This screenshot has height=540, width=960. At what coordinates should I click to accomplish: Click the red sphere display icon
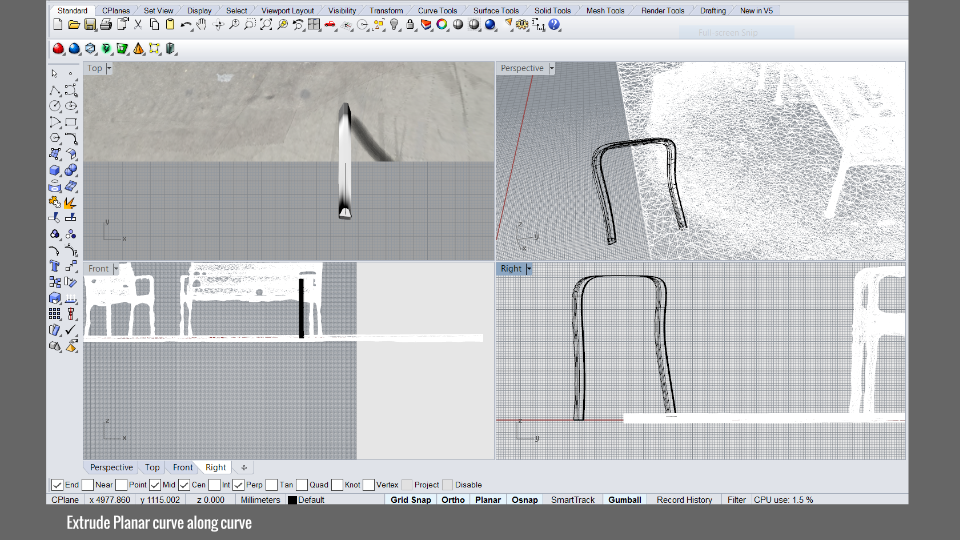click(x=59, y=48)
